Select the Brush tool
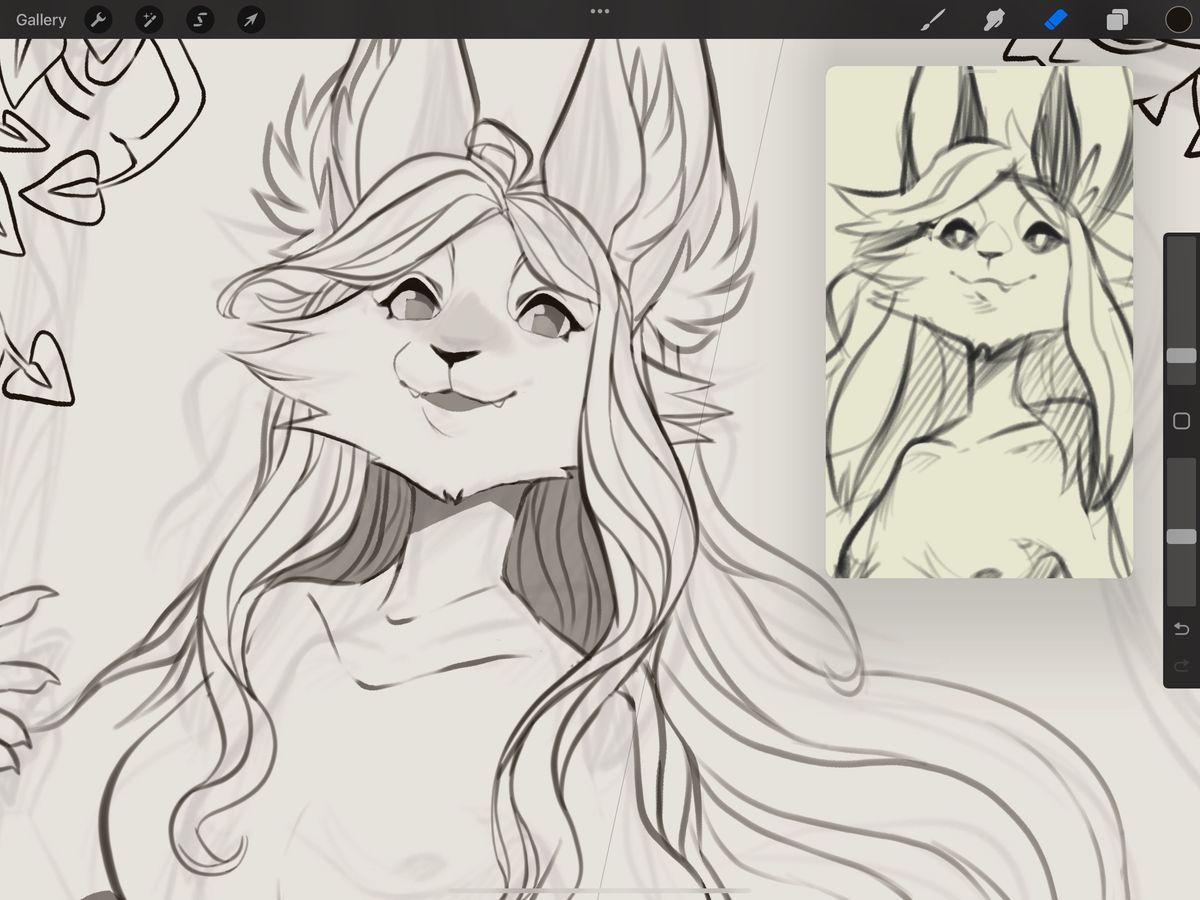1200x900 pixels. point(933,19)
